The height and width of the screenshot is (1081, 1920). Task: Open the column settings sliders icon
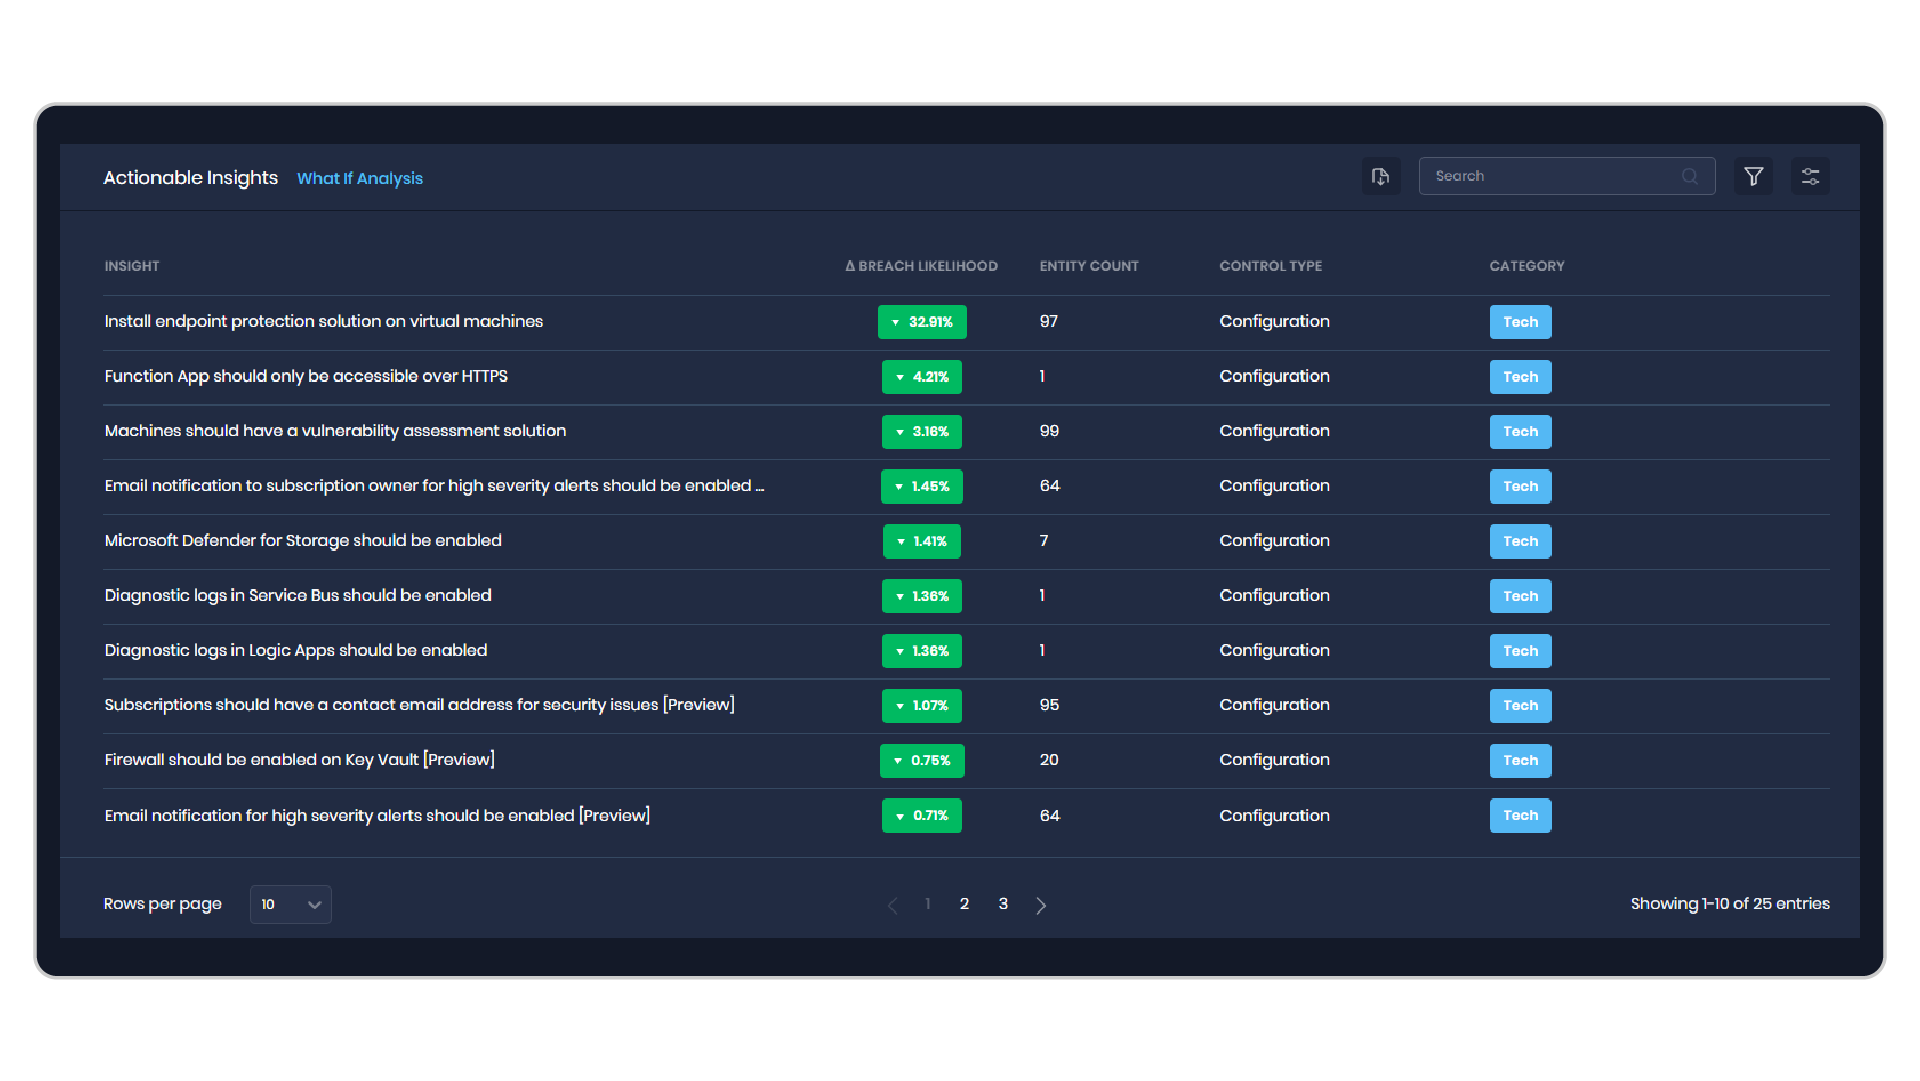[1810, 176]
